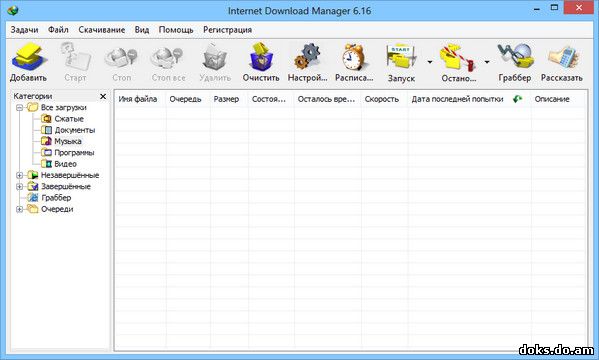This screenshot has height=360, width=599.
Task: Click the Стоп все toolbar icon
Action: point(167,57)
